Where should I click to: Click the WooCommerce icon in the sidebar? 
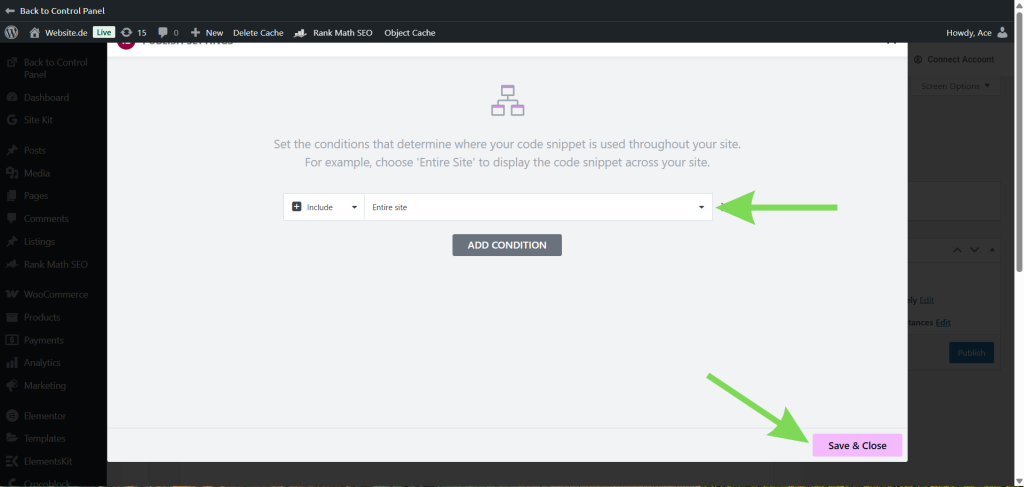tap(12, 294)
